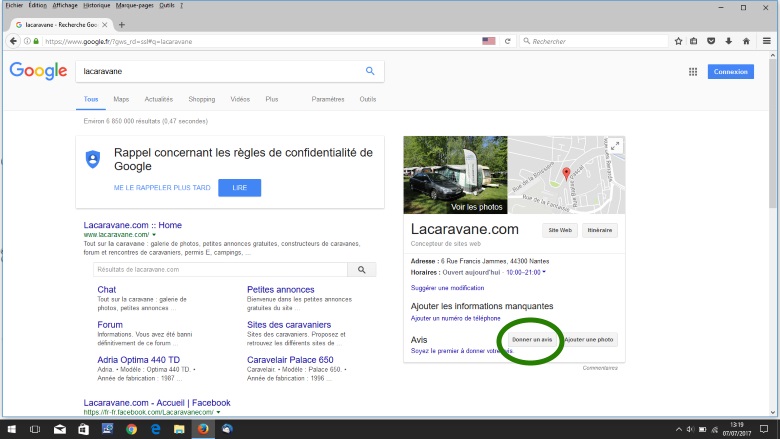Click the Pocket save icon
This screenshot has height=439, width=780.
(711, 41)
